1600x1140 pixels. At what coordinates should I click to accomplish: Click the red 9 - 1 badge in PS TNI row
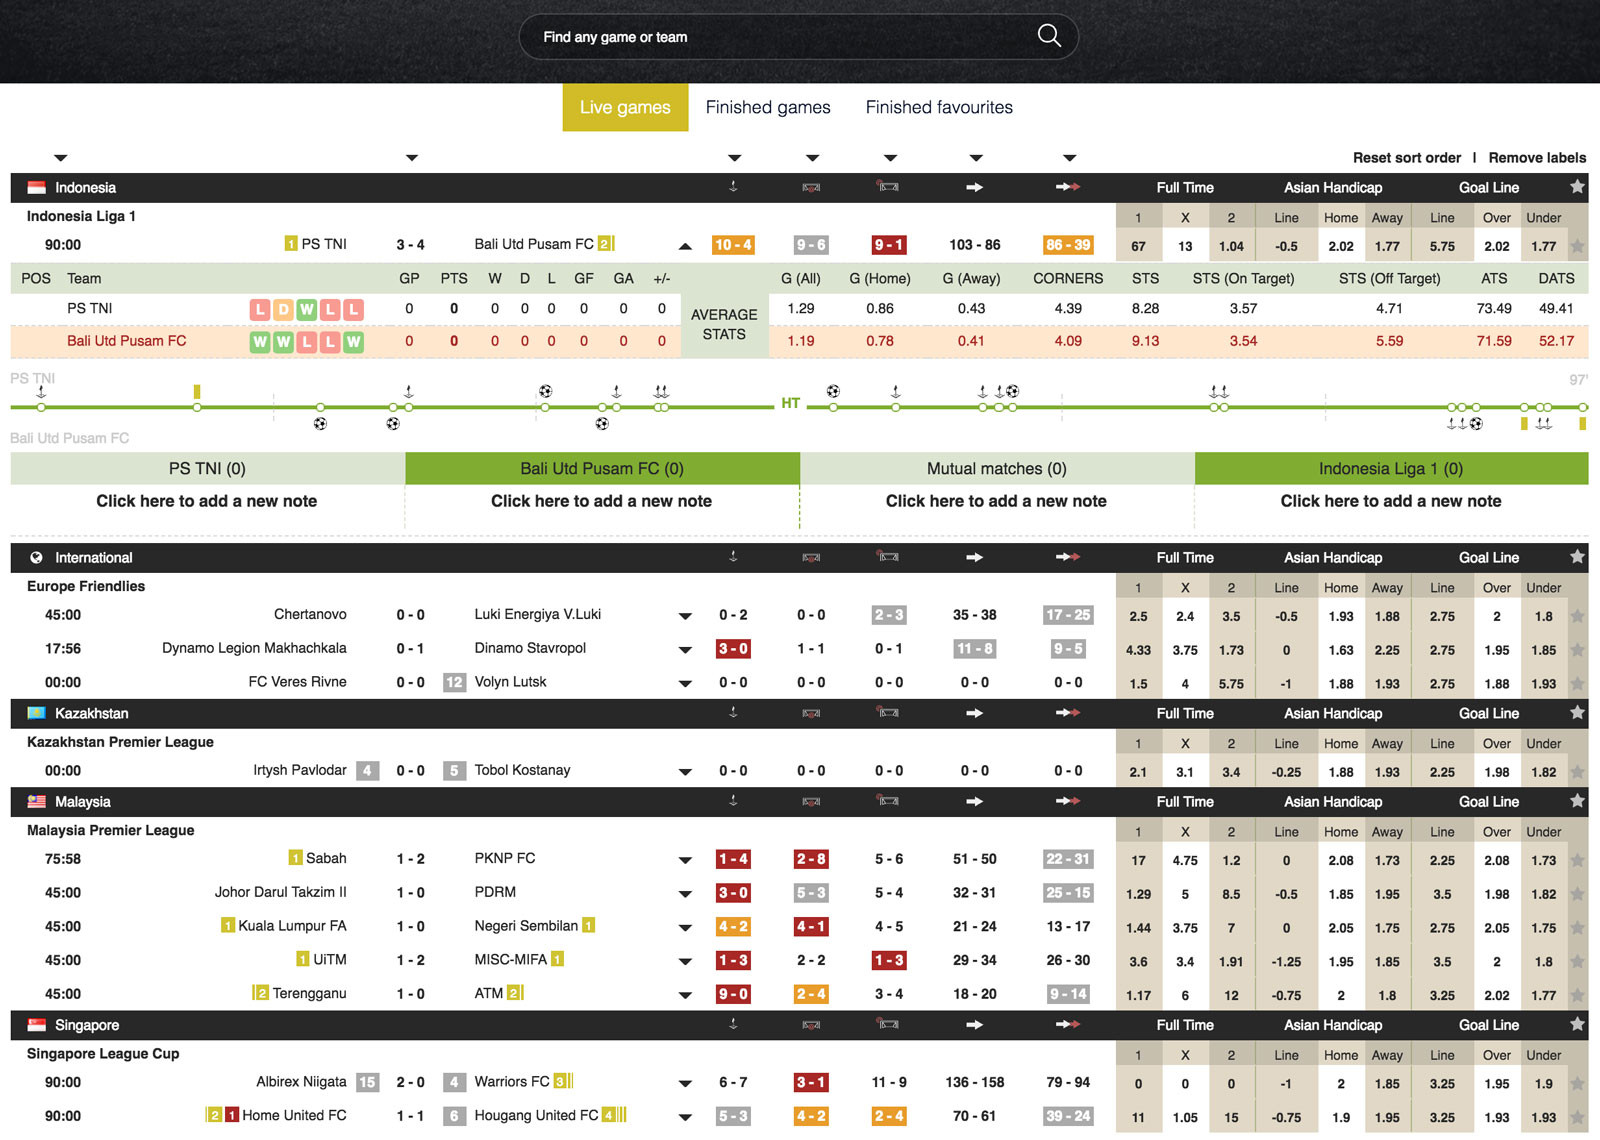tap(888, 245)
